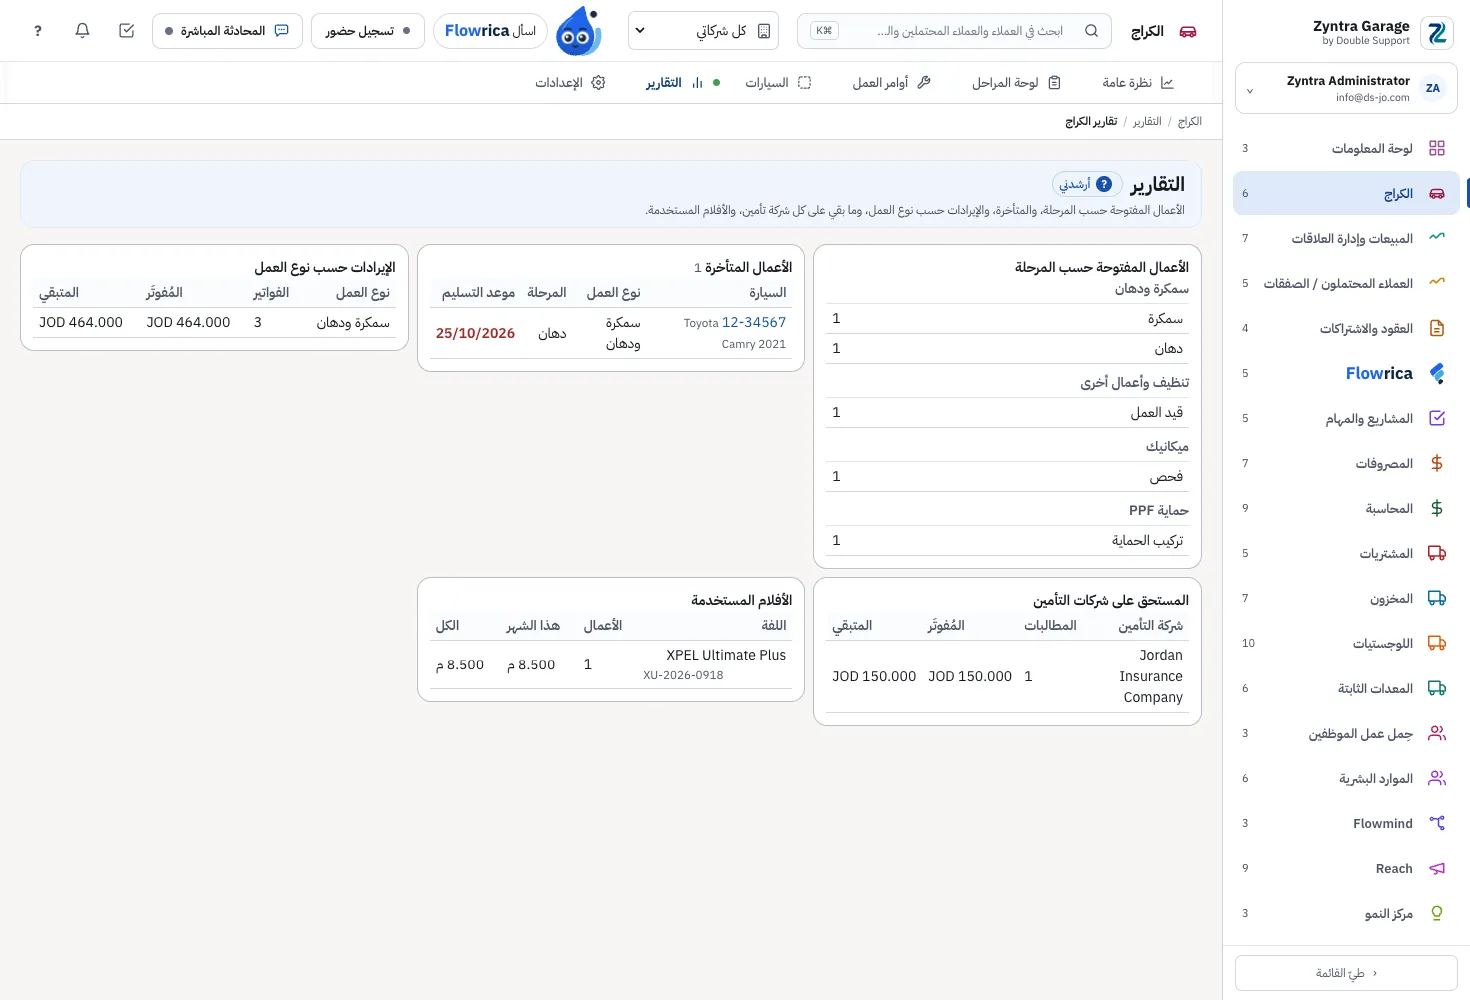Switch to the نظرة عامة tab

tap(1138, 83)
